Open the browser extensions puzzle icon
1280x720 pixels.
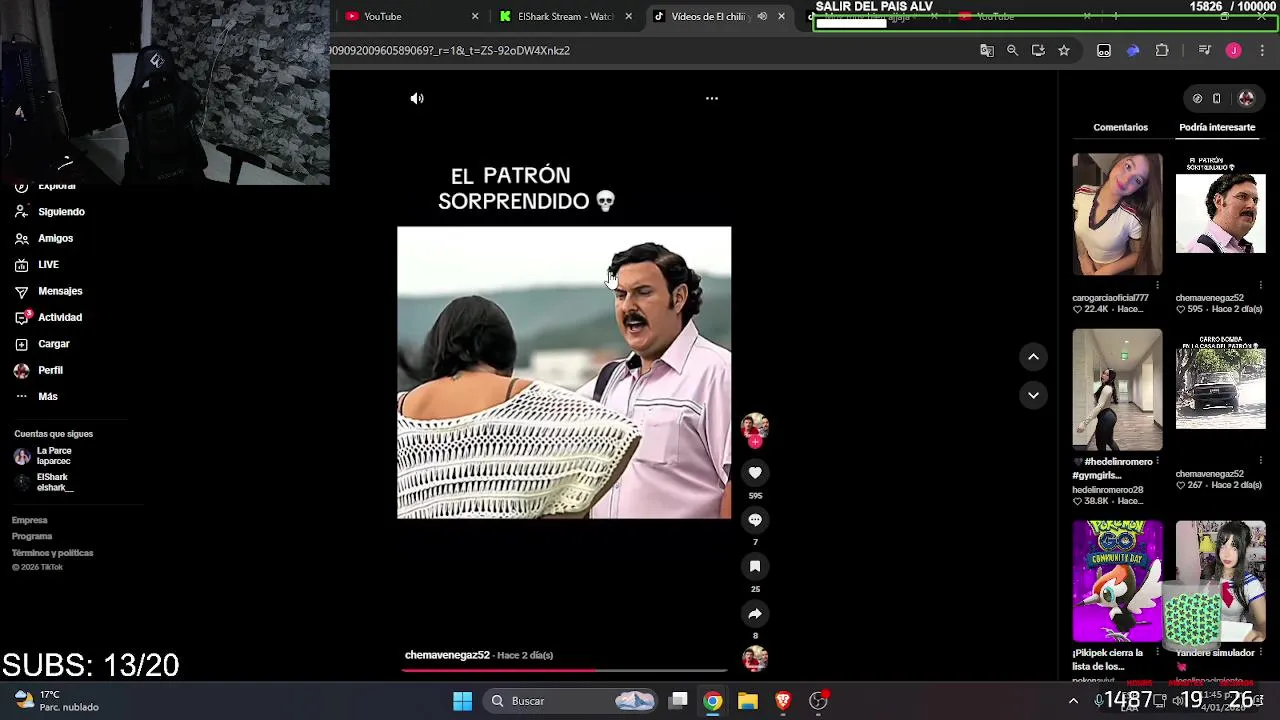coord(1162,50)
